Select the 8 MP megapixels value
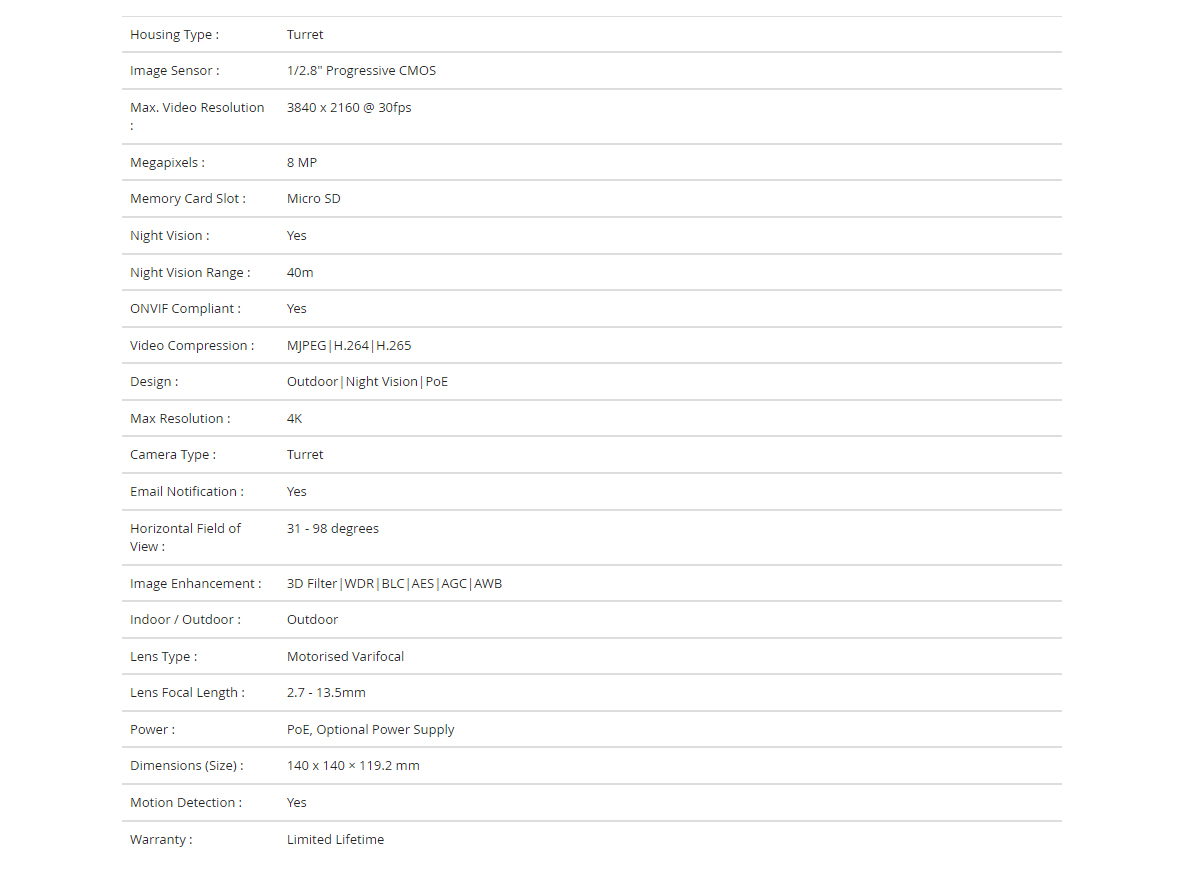 tap(302, 163)
